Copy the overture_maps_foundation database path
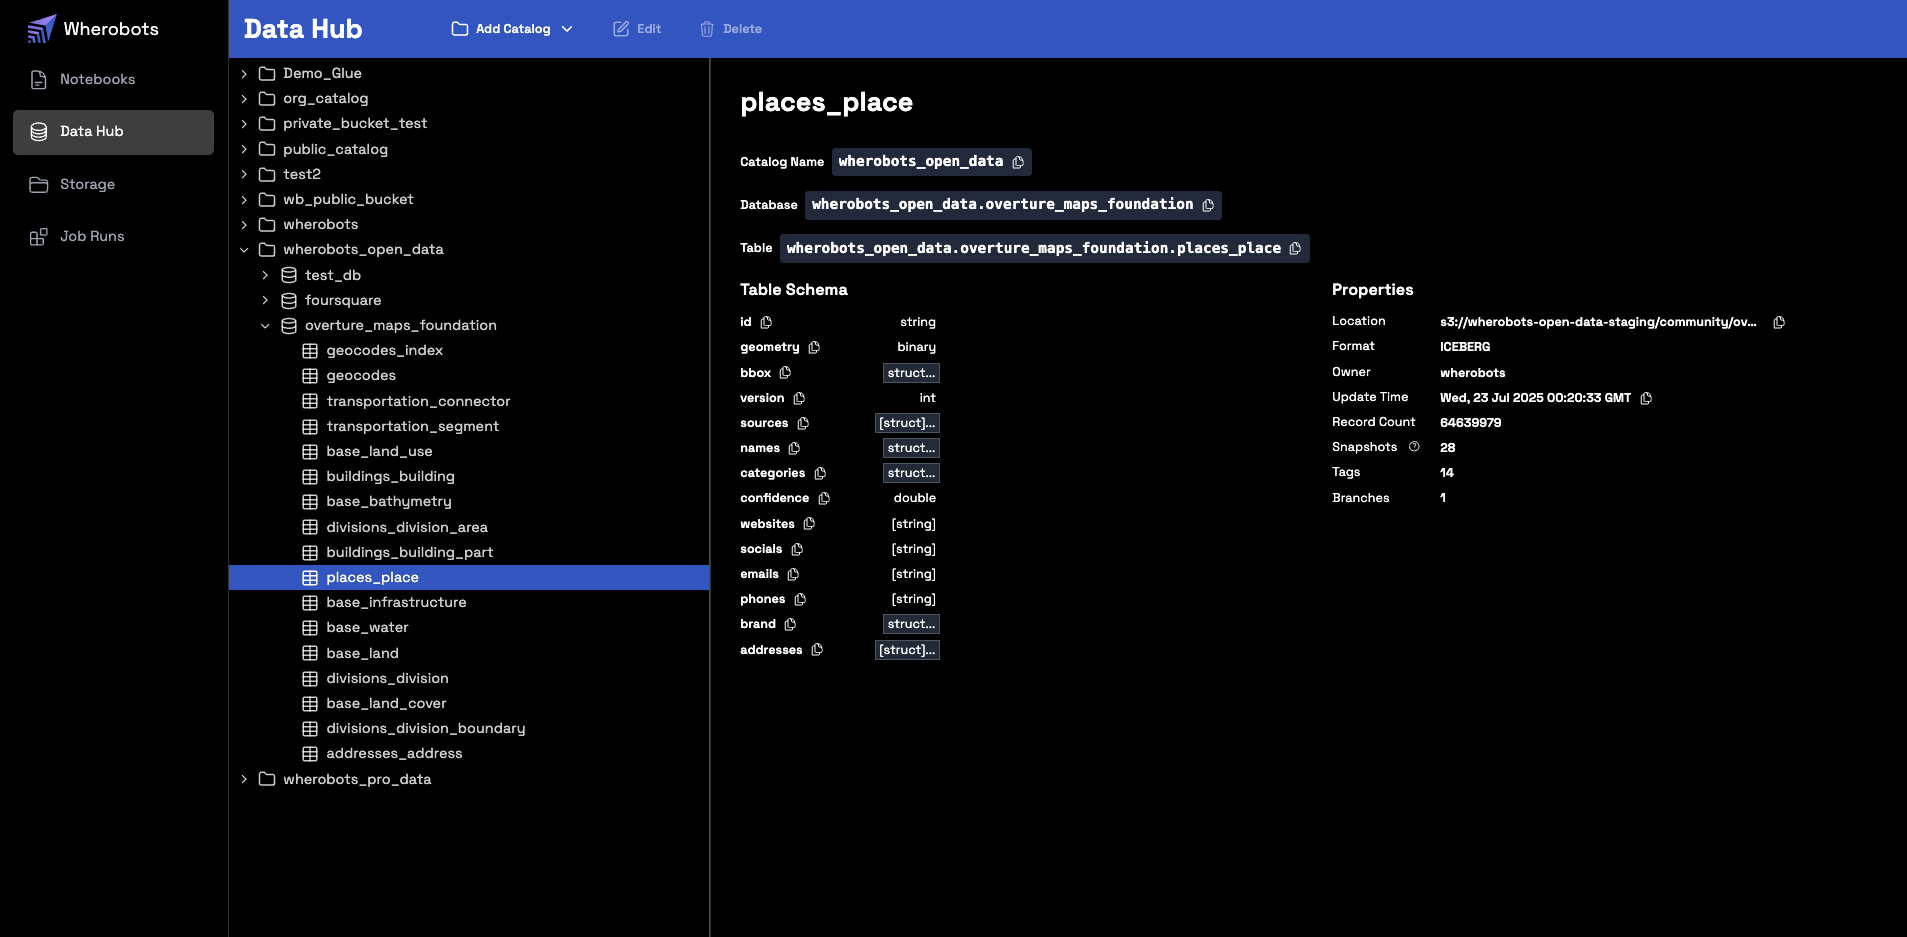This screenshot has width=1907, height=937. pos(1206,205)
